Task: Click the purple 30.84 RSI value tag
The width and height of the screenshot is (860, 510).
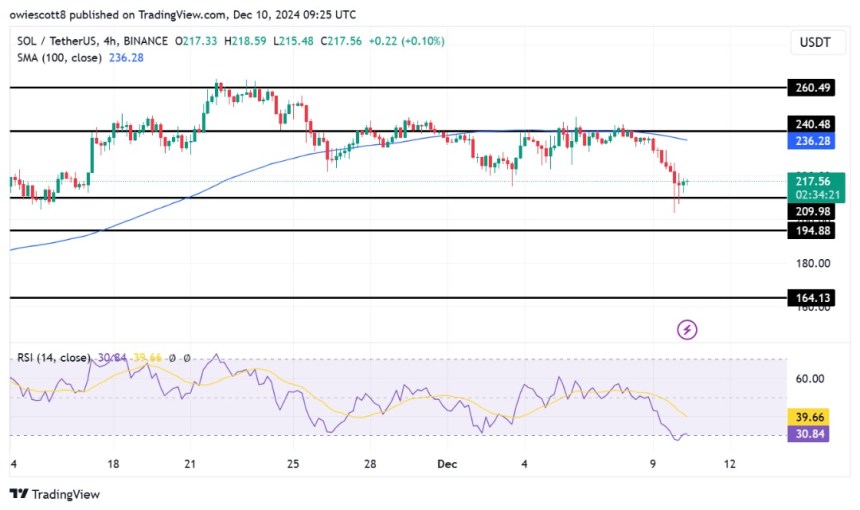Action: 808,434
